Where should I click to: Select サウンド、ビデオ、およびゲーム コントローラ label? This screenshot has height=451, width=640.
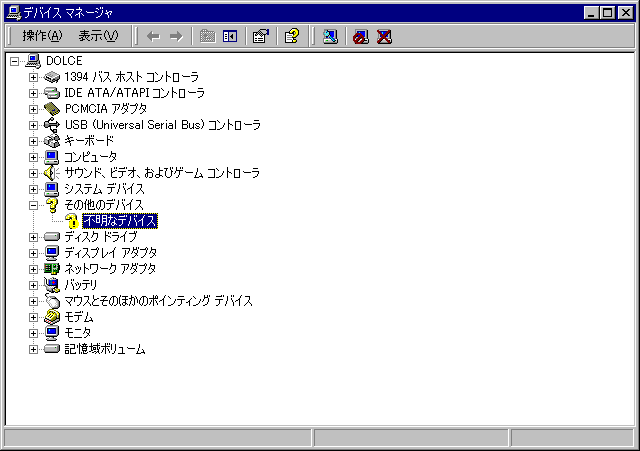pyautogui.click(x=162, y=173)
